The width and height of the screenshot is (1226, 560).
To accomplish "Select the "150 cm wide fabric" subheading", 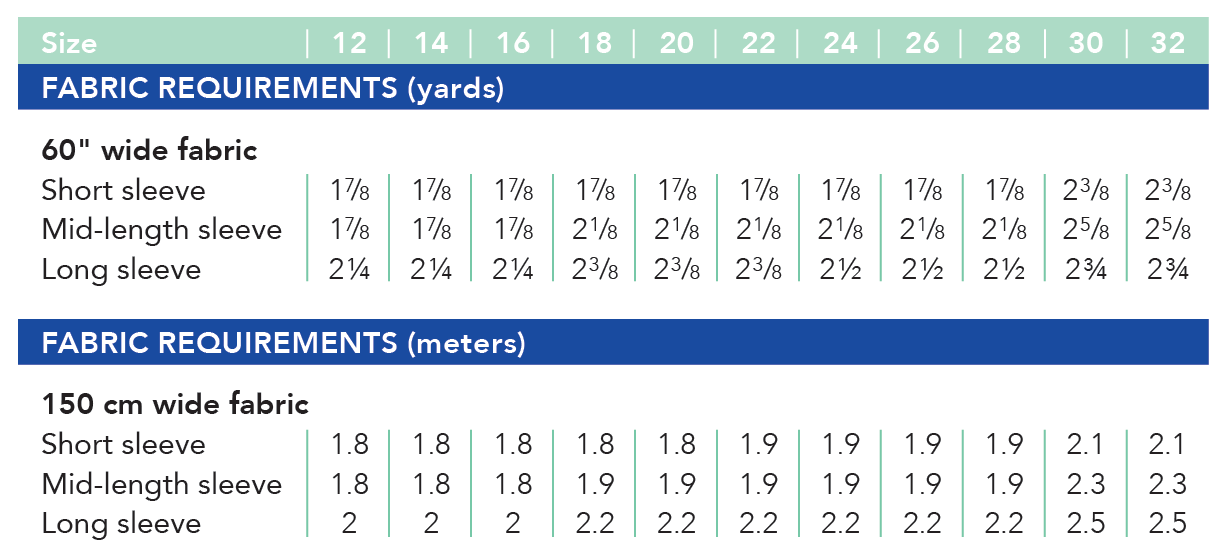I will [x=175, y=404].
